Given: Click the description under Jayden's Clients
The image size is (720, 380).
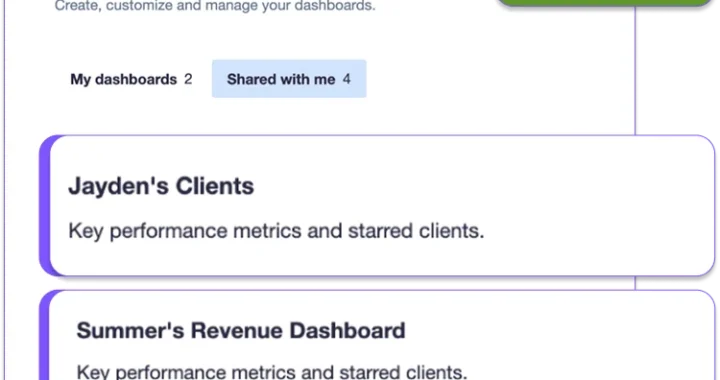Looking at the screenshot, I should click(276, 230).
